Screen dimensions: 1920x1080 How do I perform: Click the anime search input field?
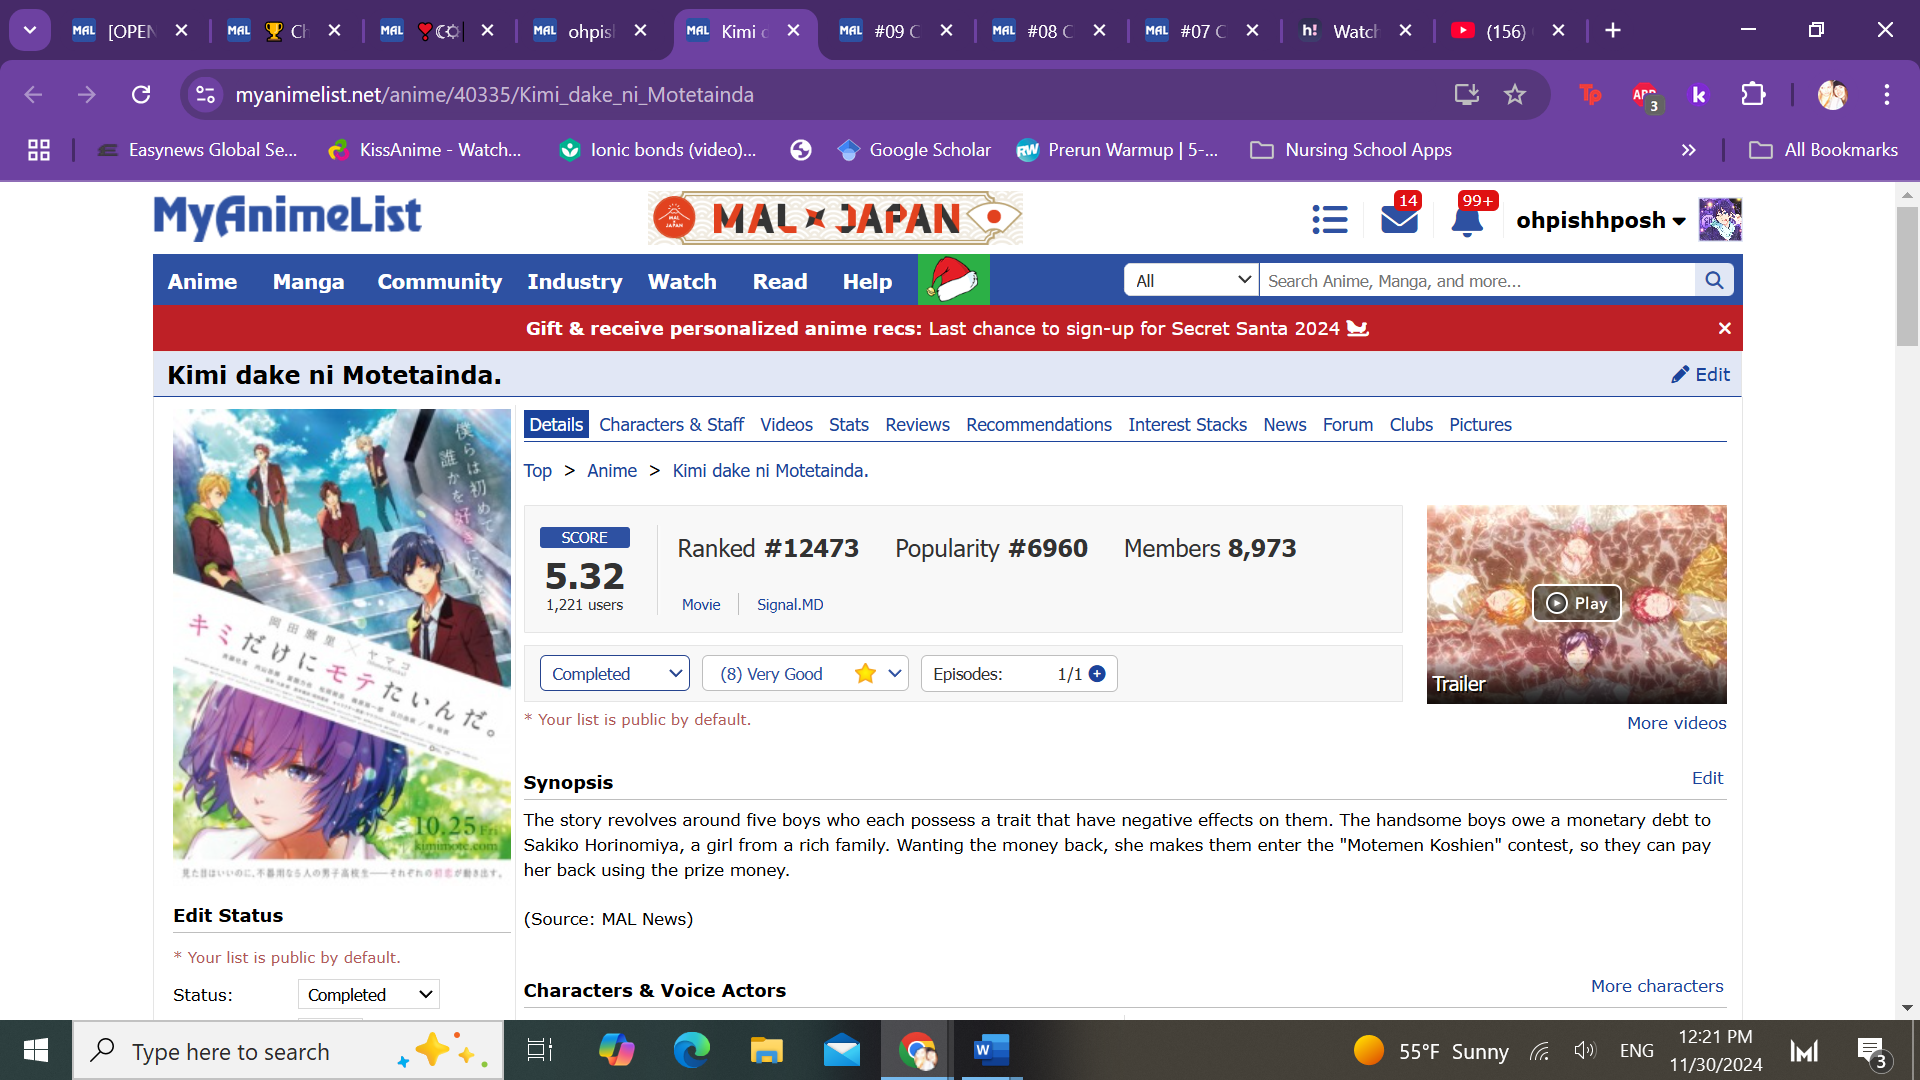click(1476, 281)
